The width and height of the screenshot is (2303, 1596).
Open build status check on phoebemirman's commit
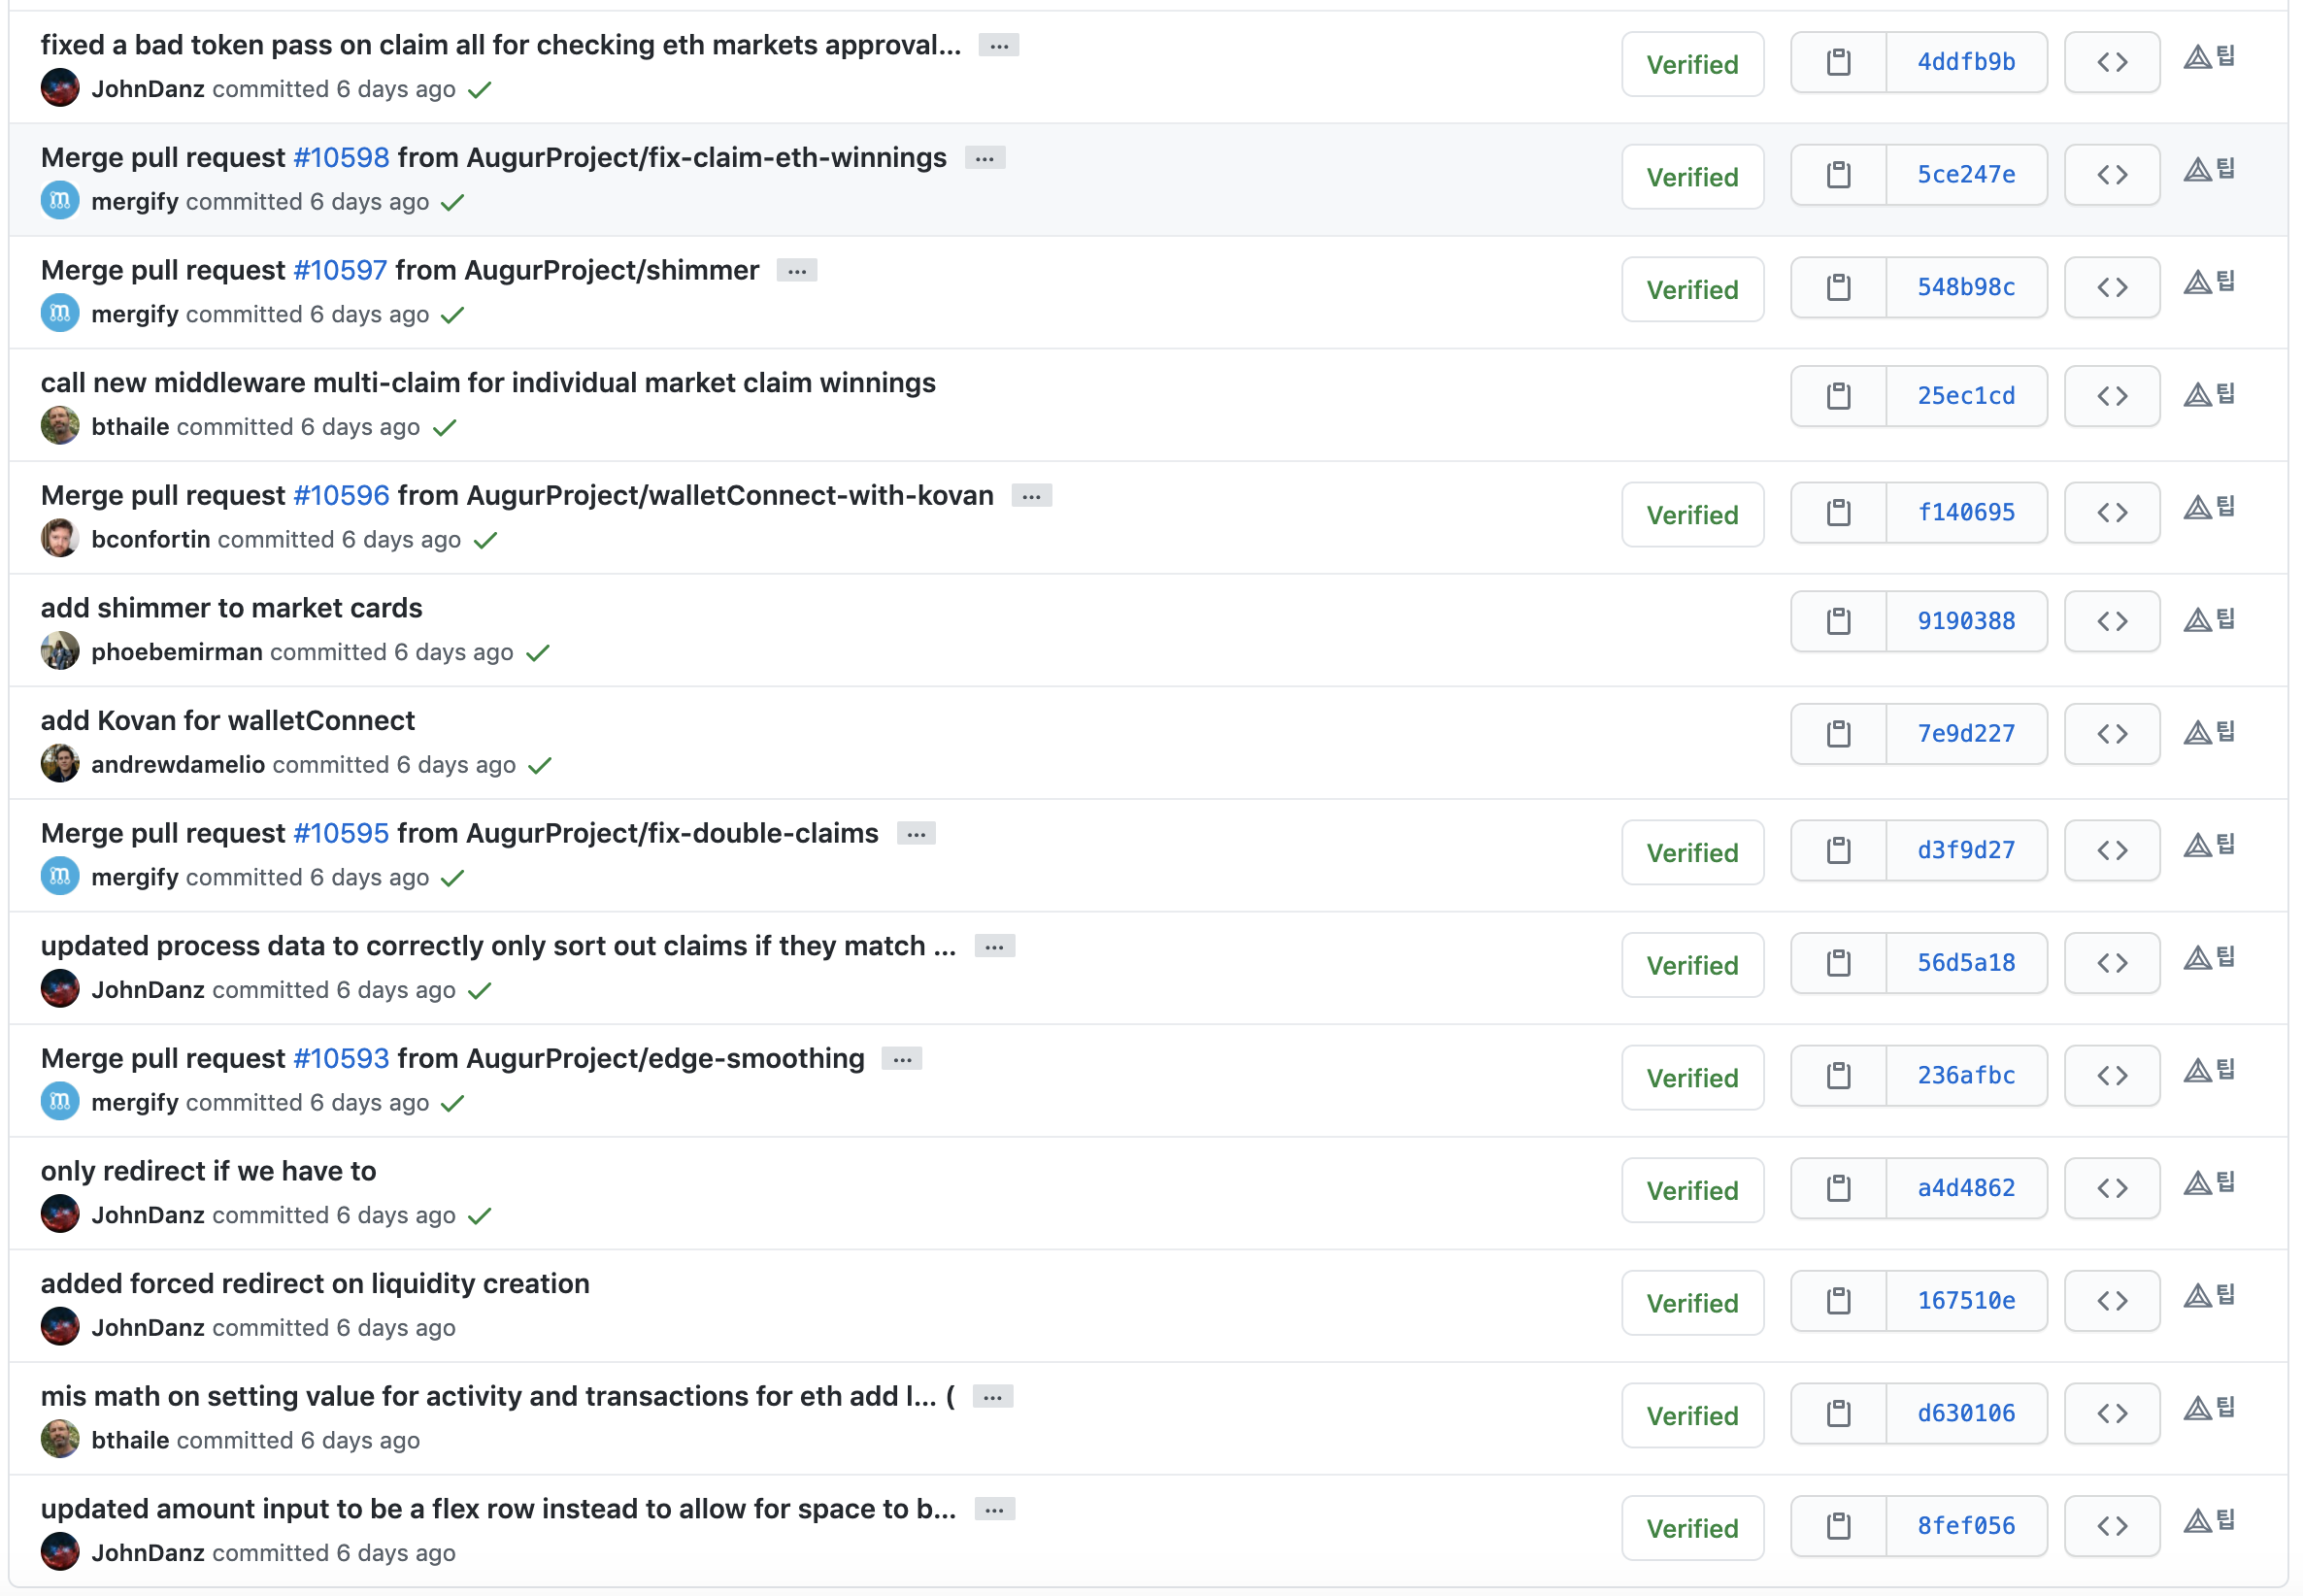click(x=538, y=653)
